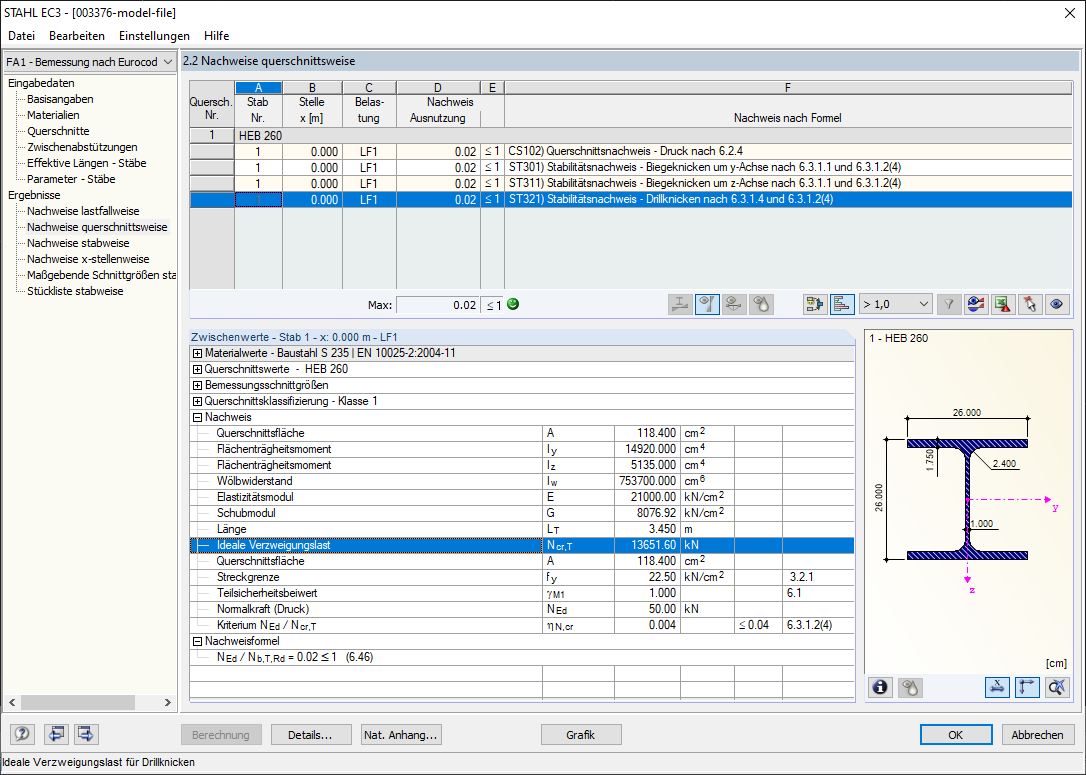
Task: Open the '> 1,0' filter dropdown
Action: pyautogui.click(x=893, y=304)
